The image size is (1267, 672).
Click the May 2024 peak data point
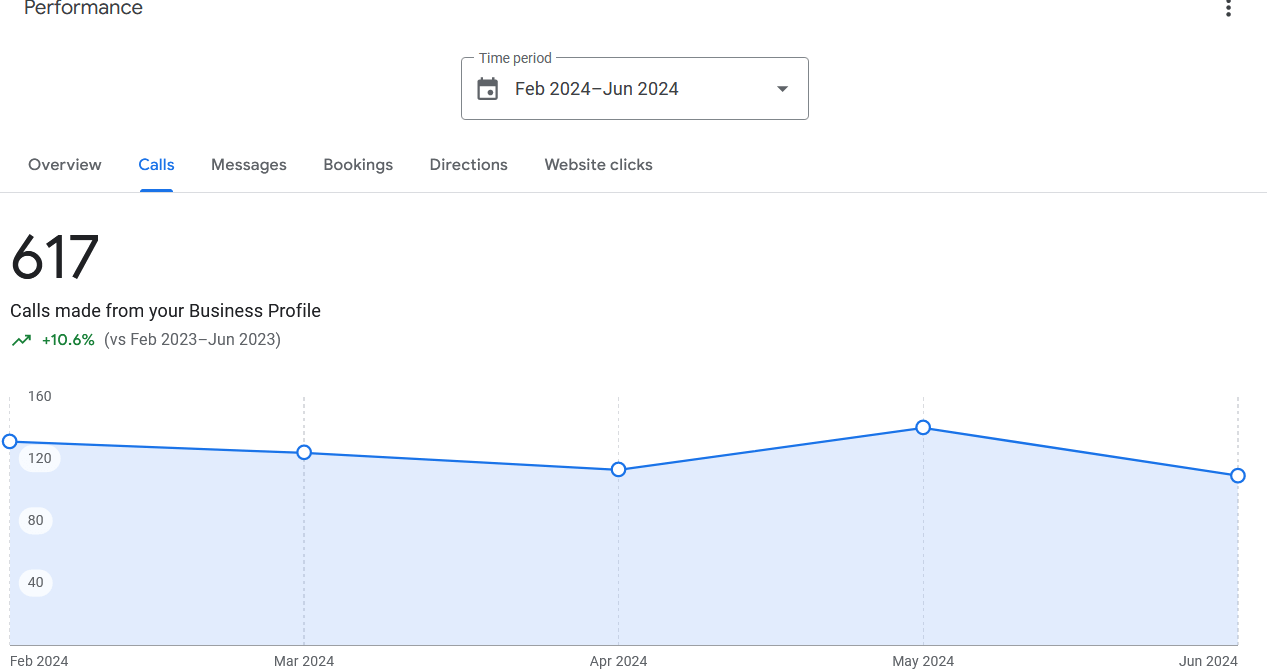(x=923, y=427)
